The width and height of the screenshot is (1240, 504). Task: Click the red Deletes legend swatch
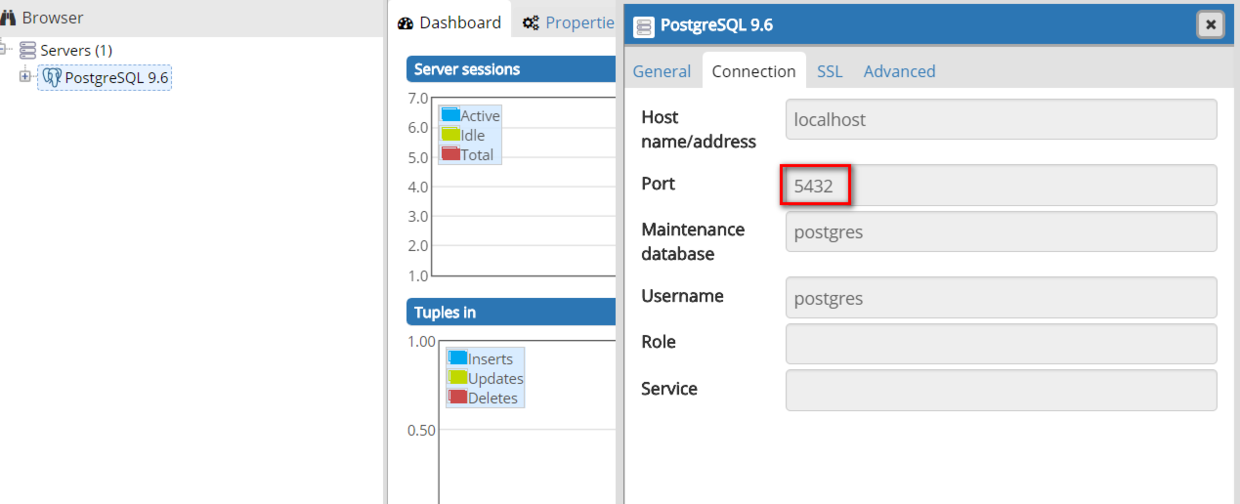tap(458, 397)
